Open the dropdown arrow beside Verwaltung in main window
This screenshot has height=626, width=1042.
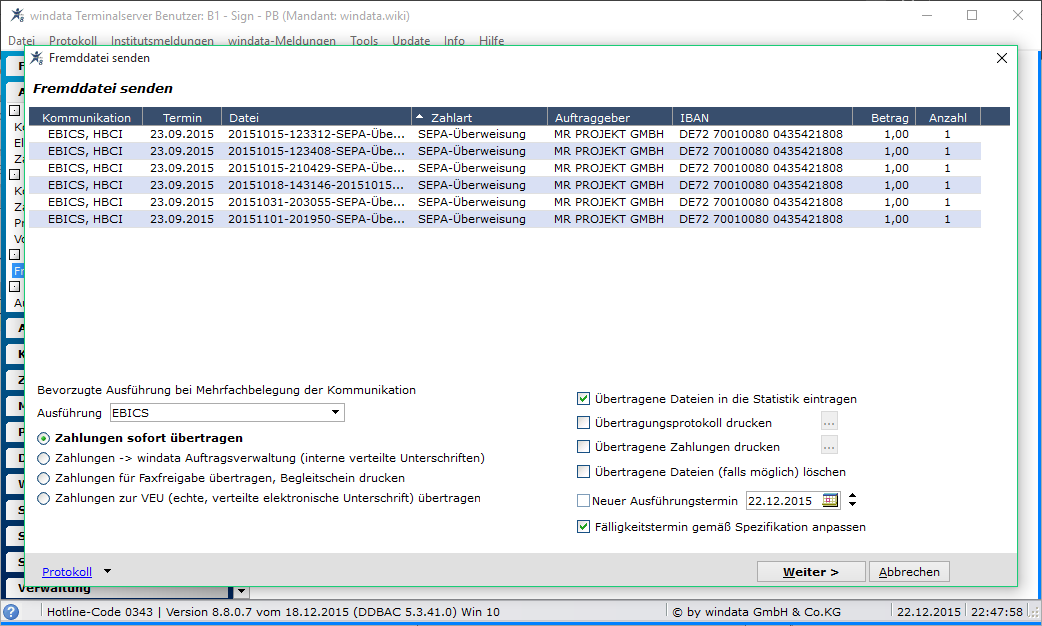coord(242,591)
